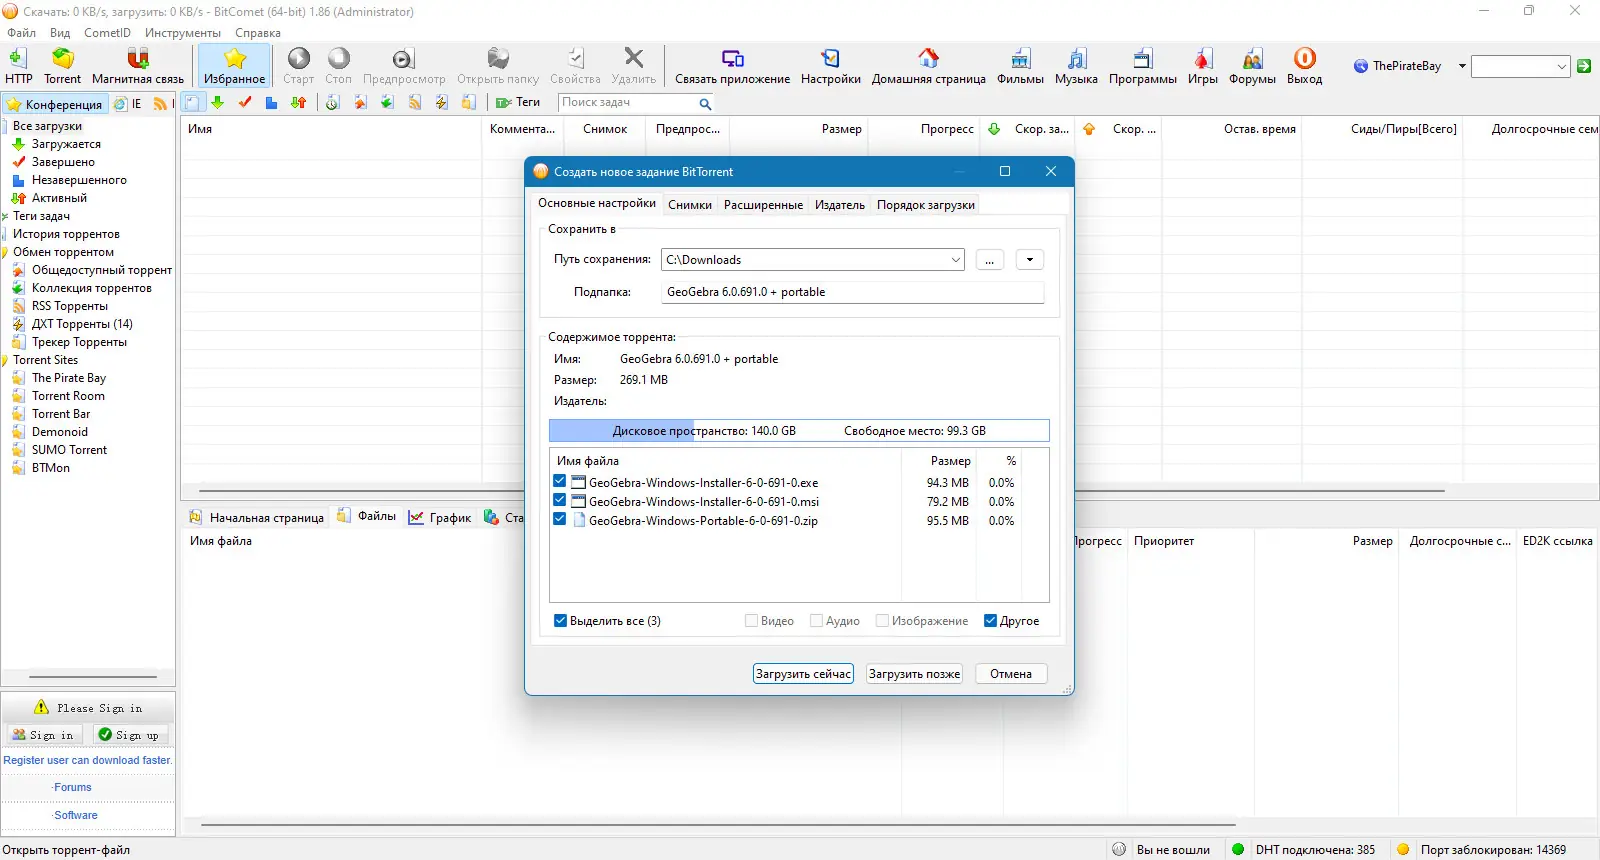Toggle the Другое filter checkbox
The image size is (1600, 860).
991,621
